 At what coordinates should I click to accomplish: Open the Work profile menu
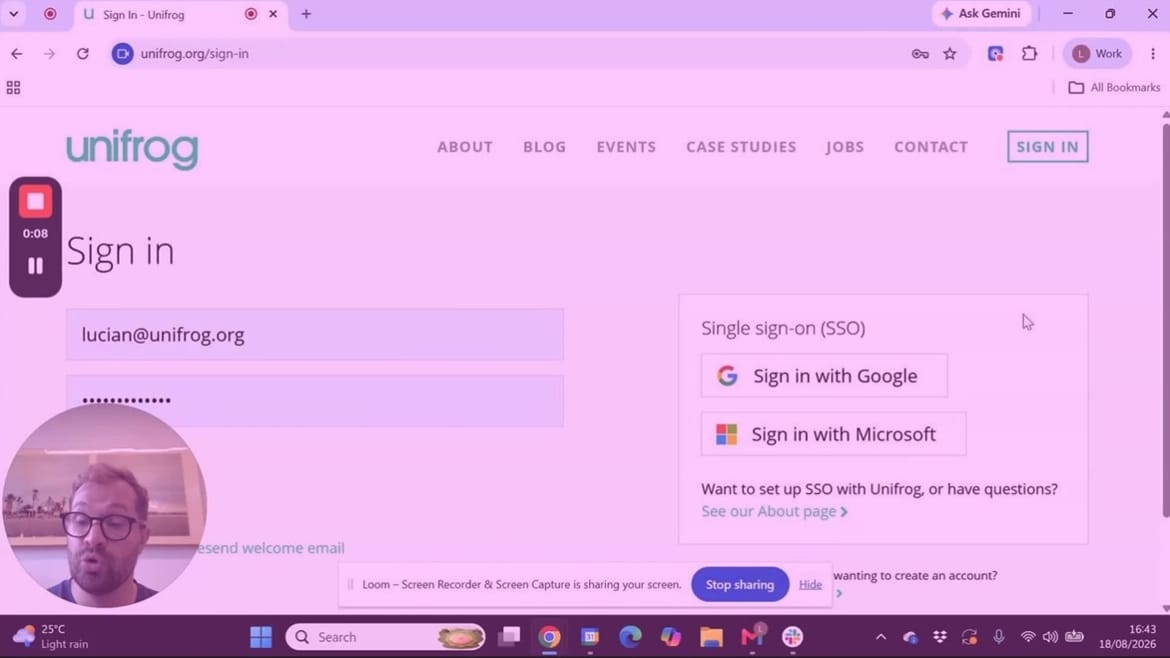coord(1097,54)
